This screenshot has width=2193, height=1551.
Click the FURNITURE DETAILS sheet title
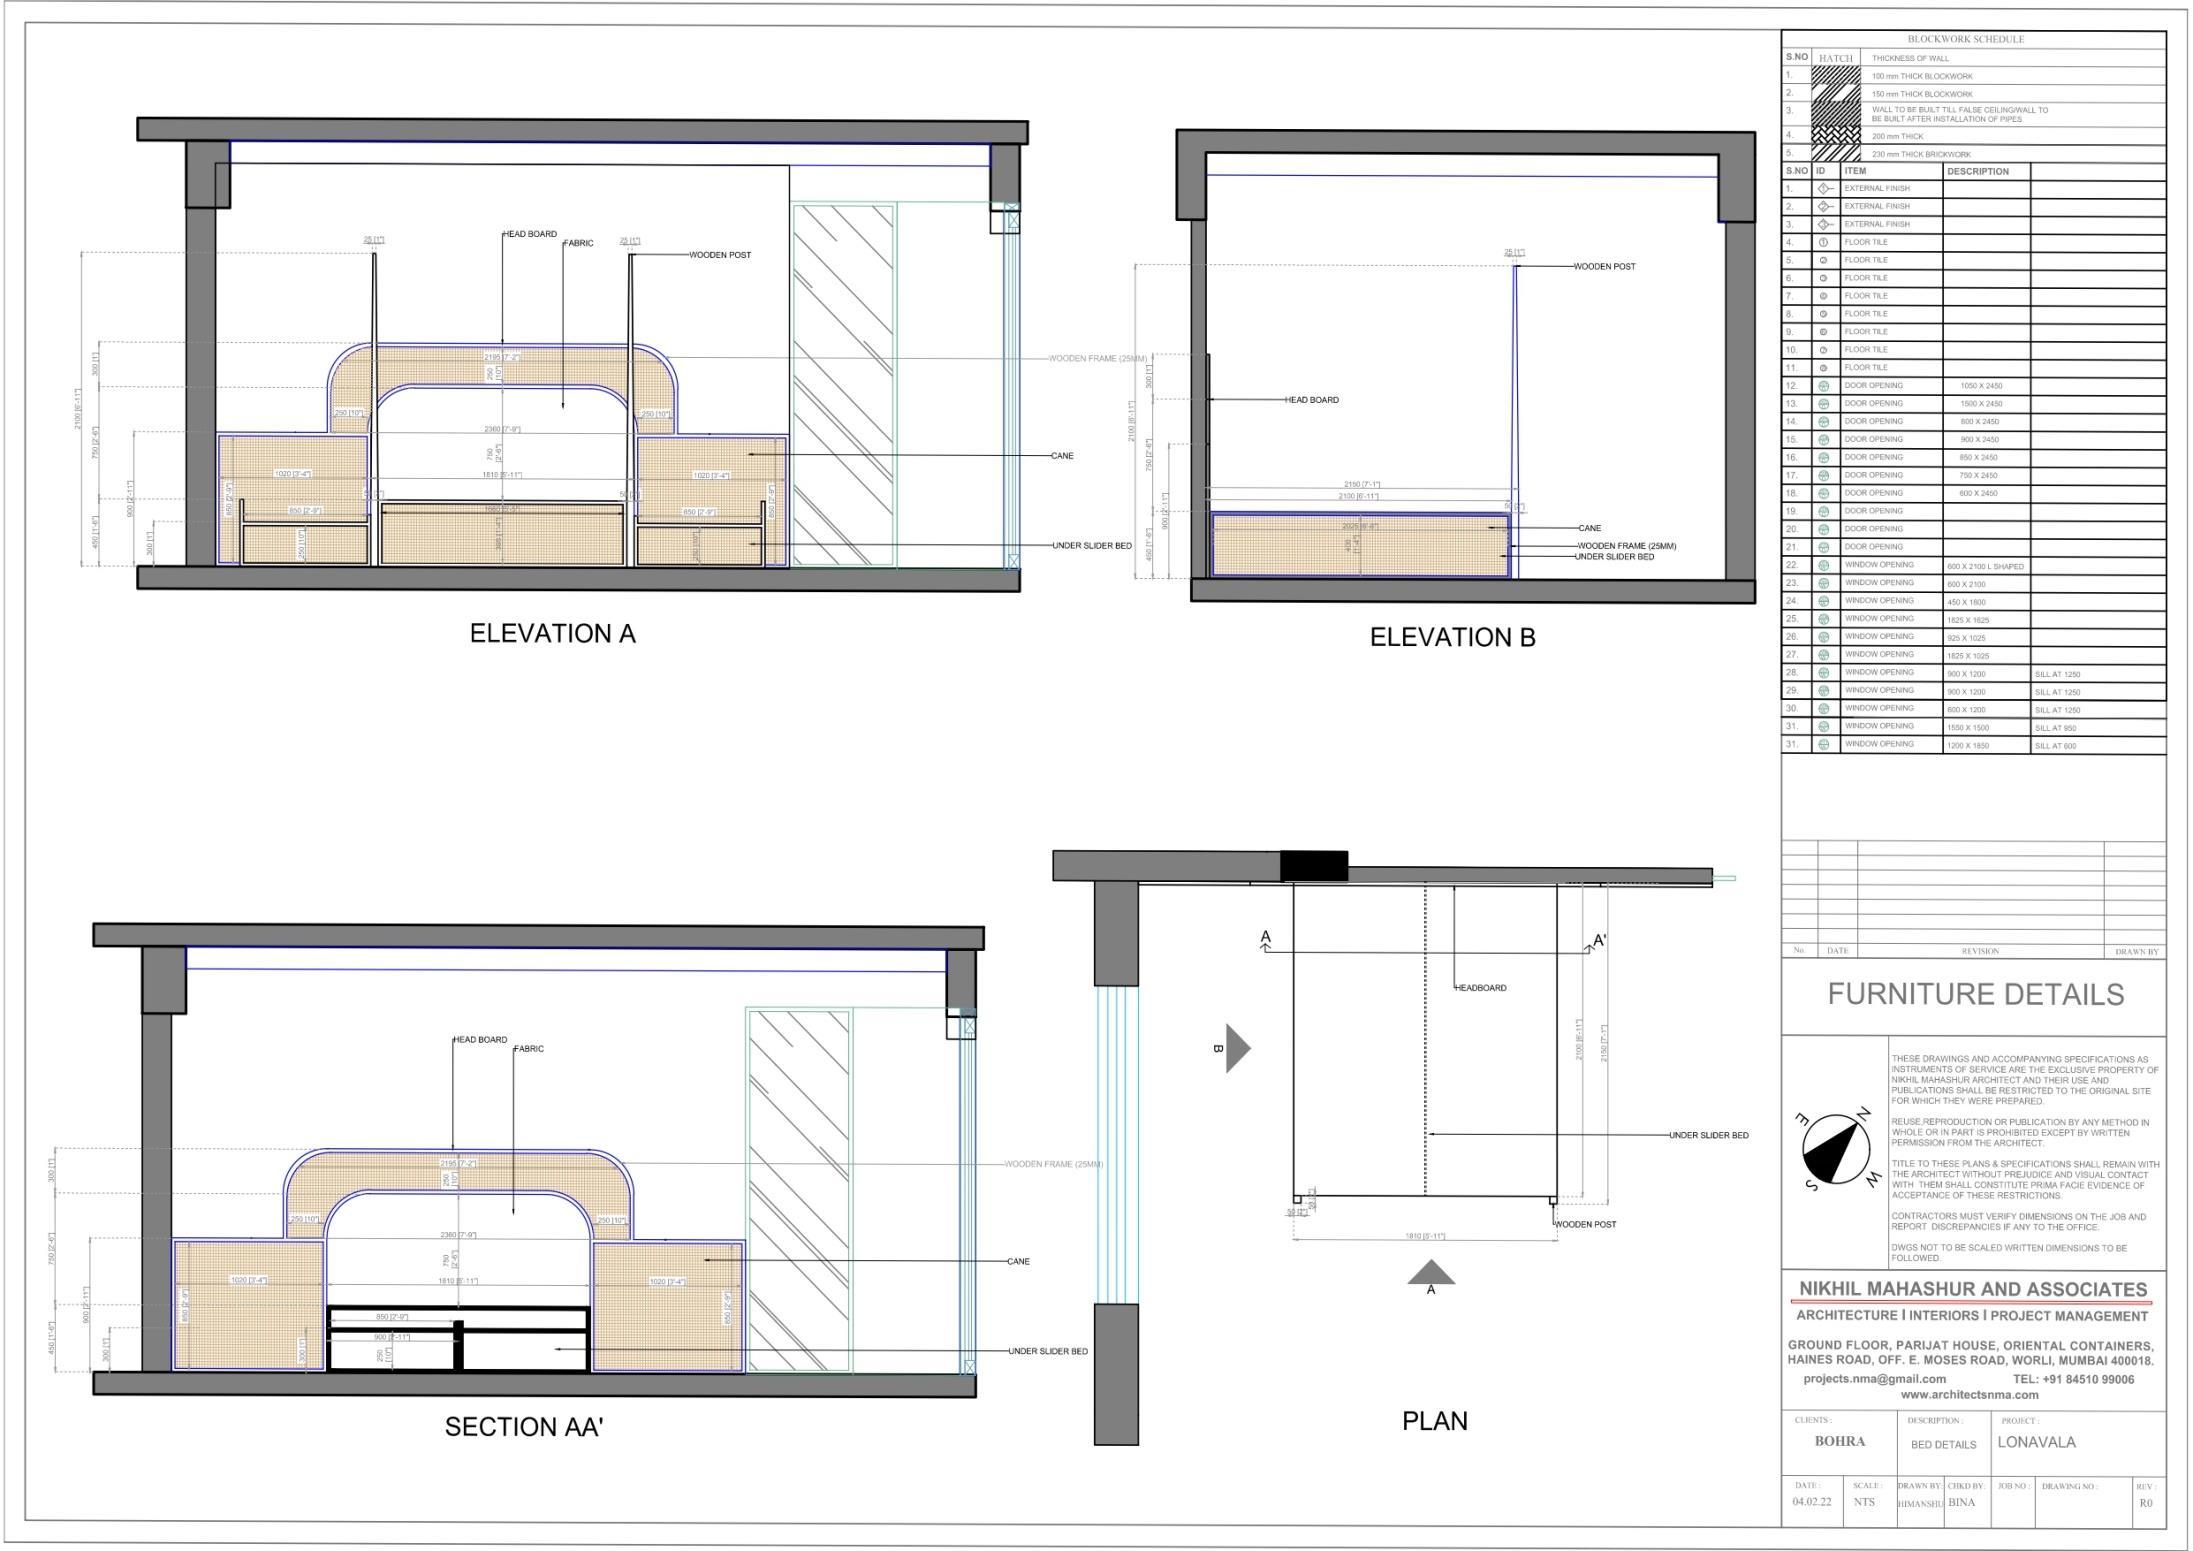(x=1975, y=994)
